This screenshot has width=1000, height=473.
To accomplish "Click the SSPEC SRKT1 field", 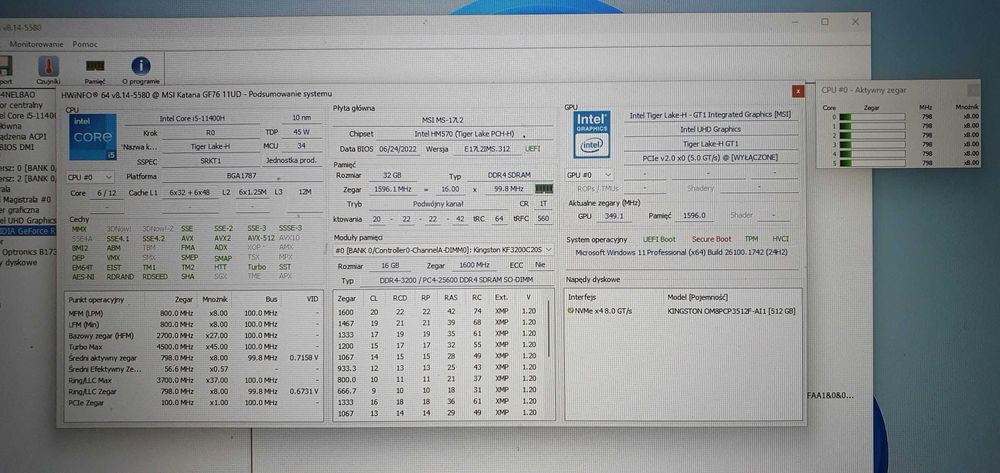I will click(210, 161).
